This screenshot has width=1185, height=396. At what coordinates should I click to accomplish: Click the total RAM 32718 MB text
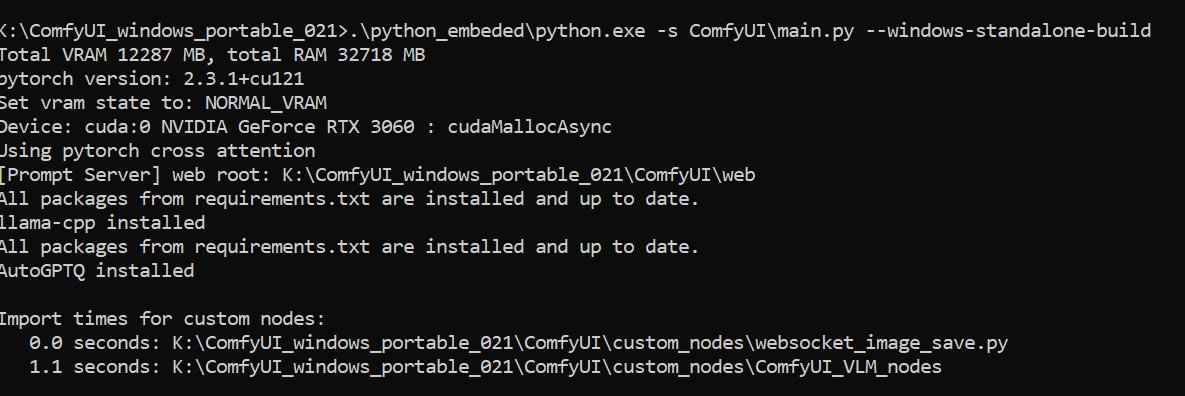point(326,55)
